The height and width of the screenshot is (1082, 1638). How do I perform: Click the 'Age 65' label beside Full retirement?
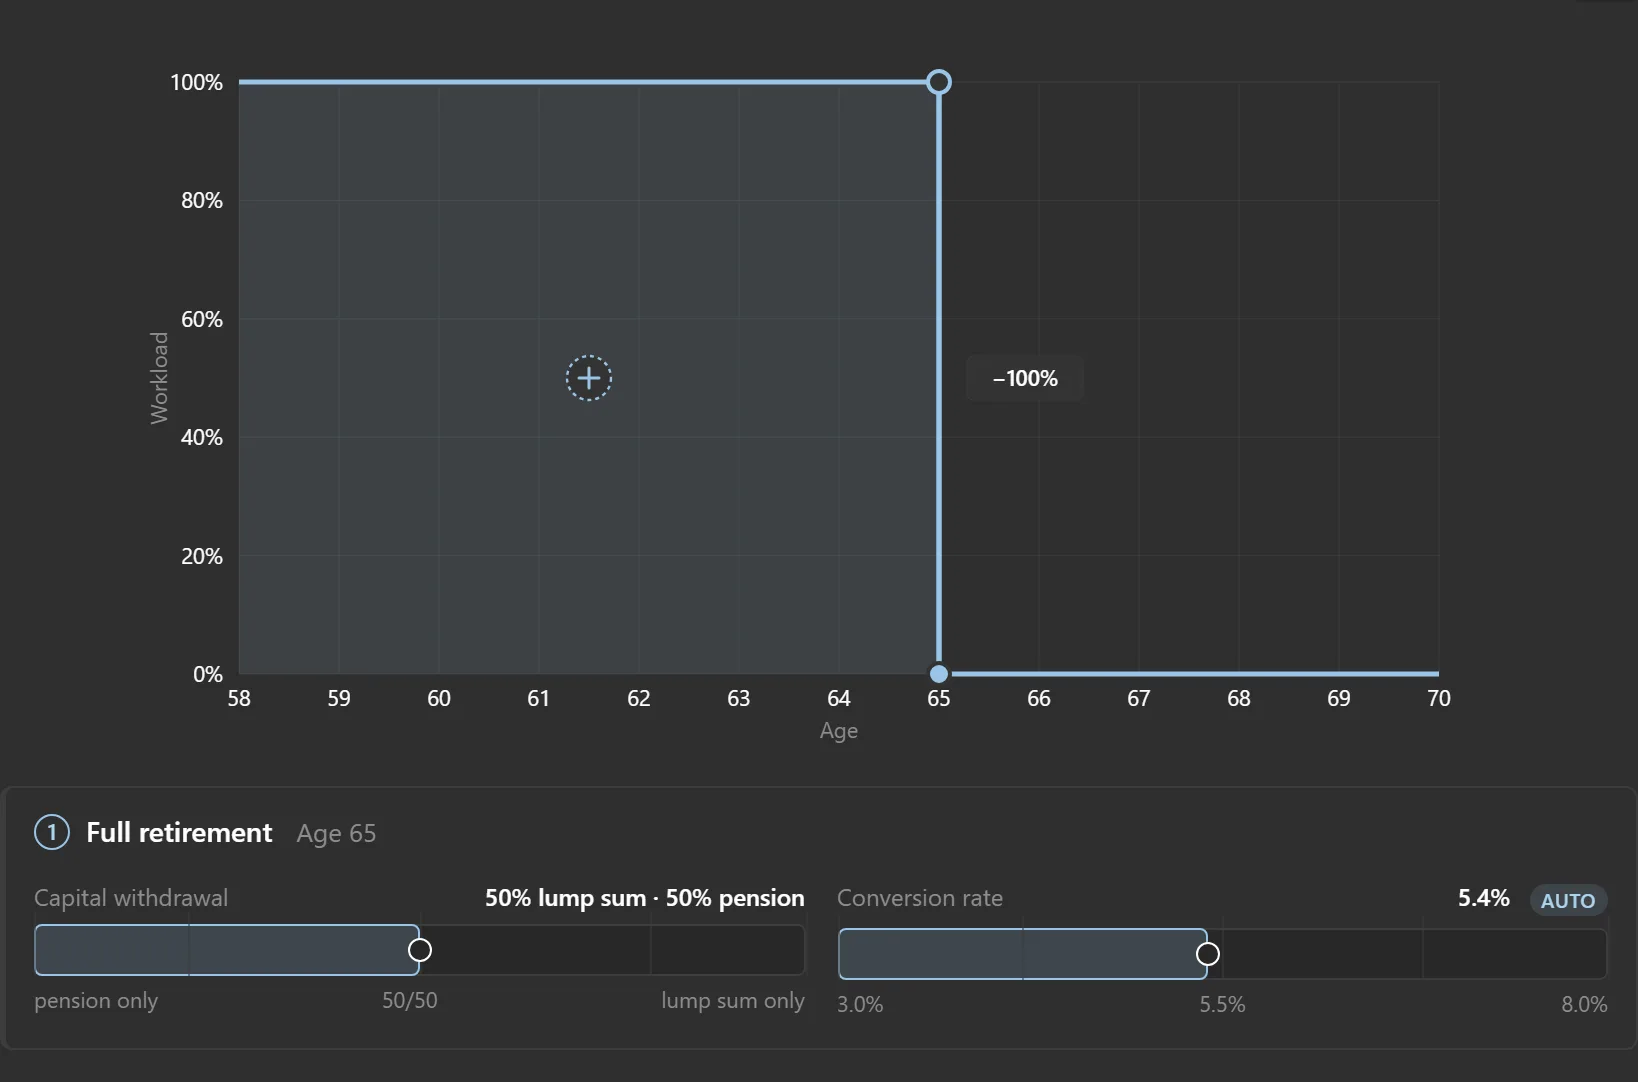[x=336, y=833]
